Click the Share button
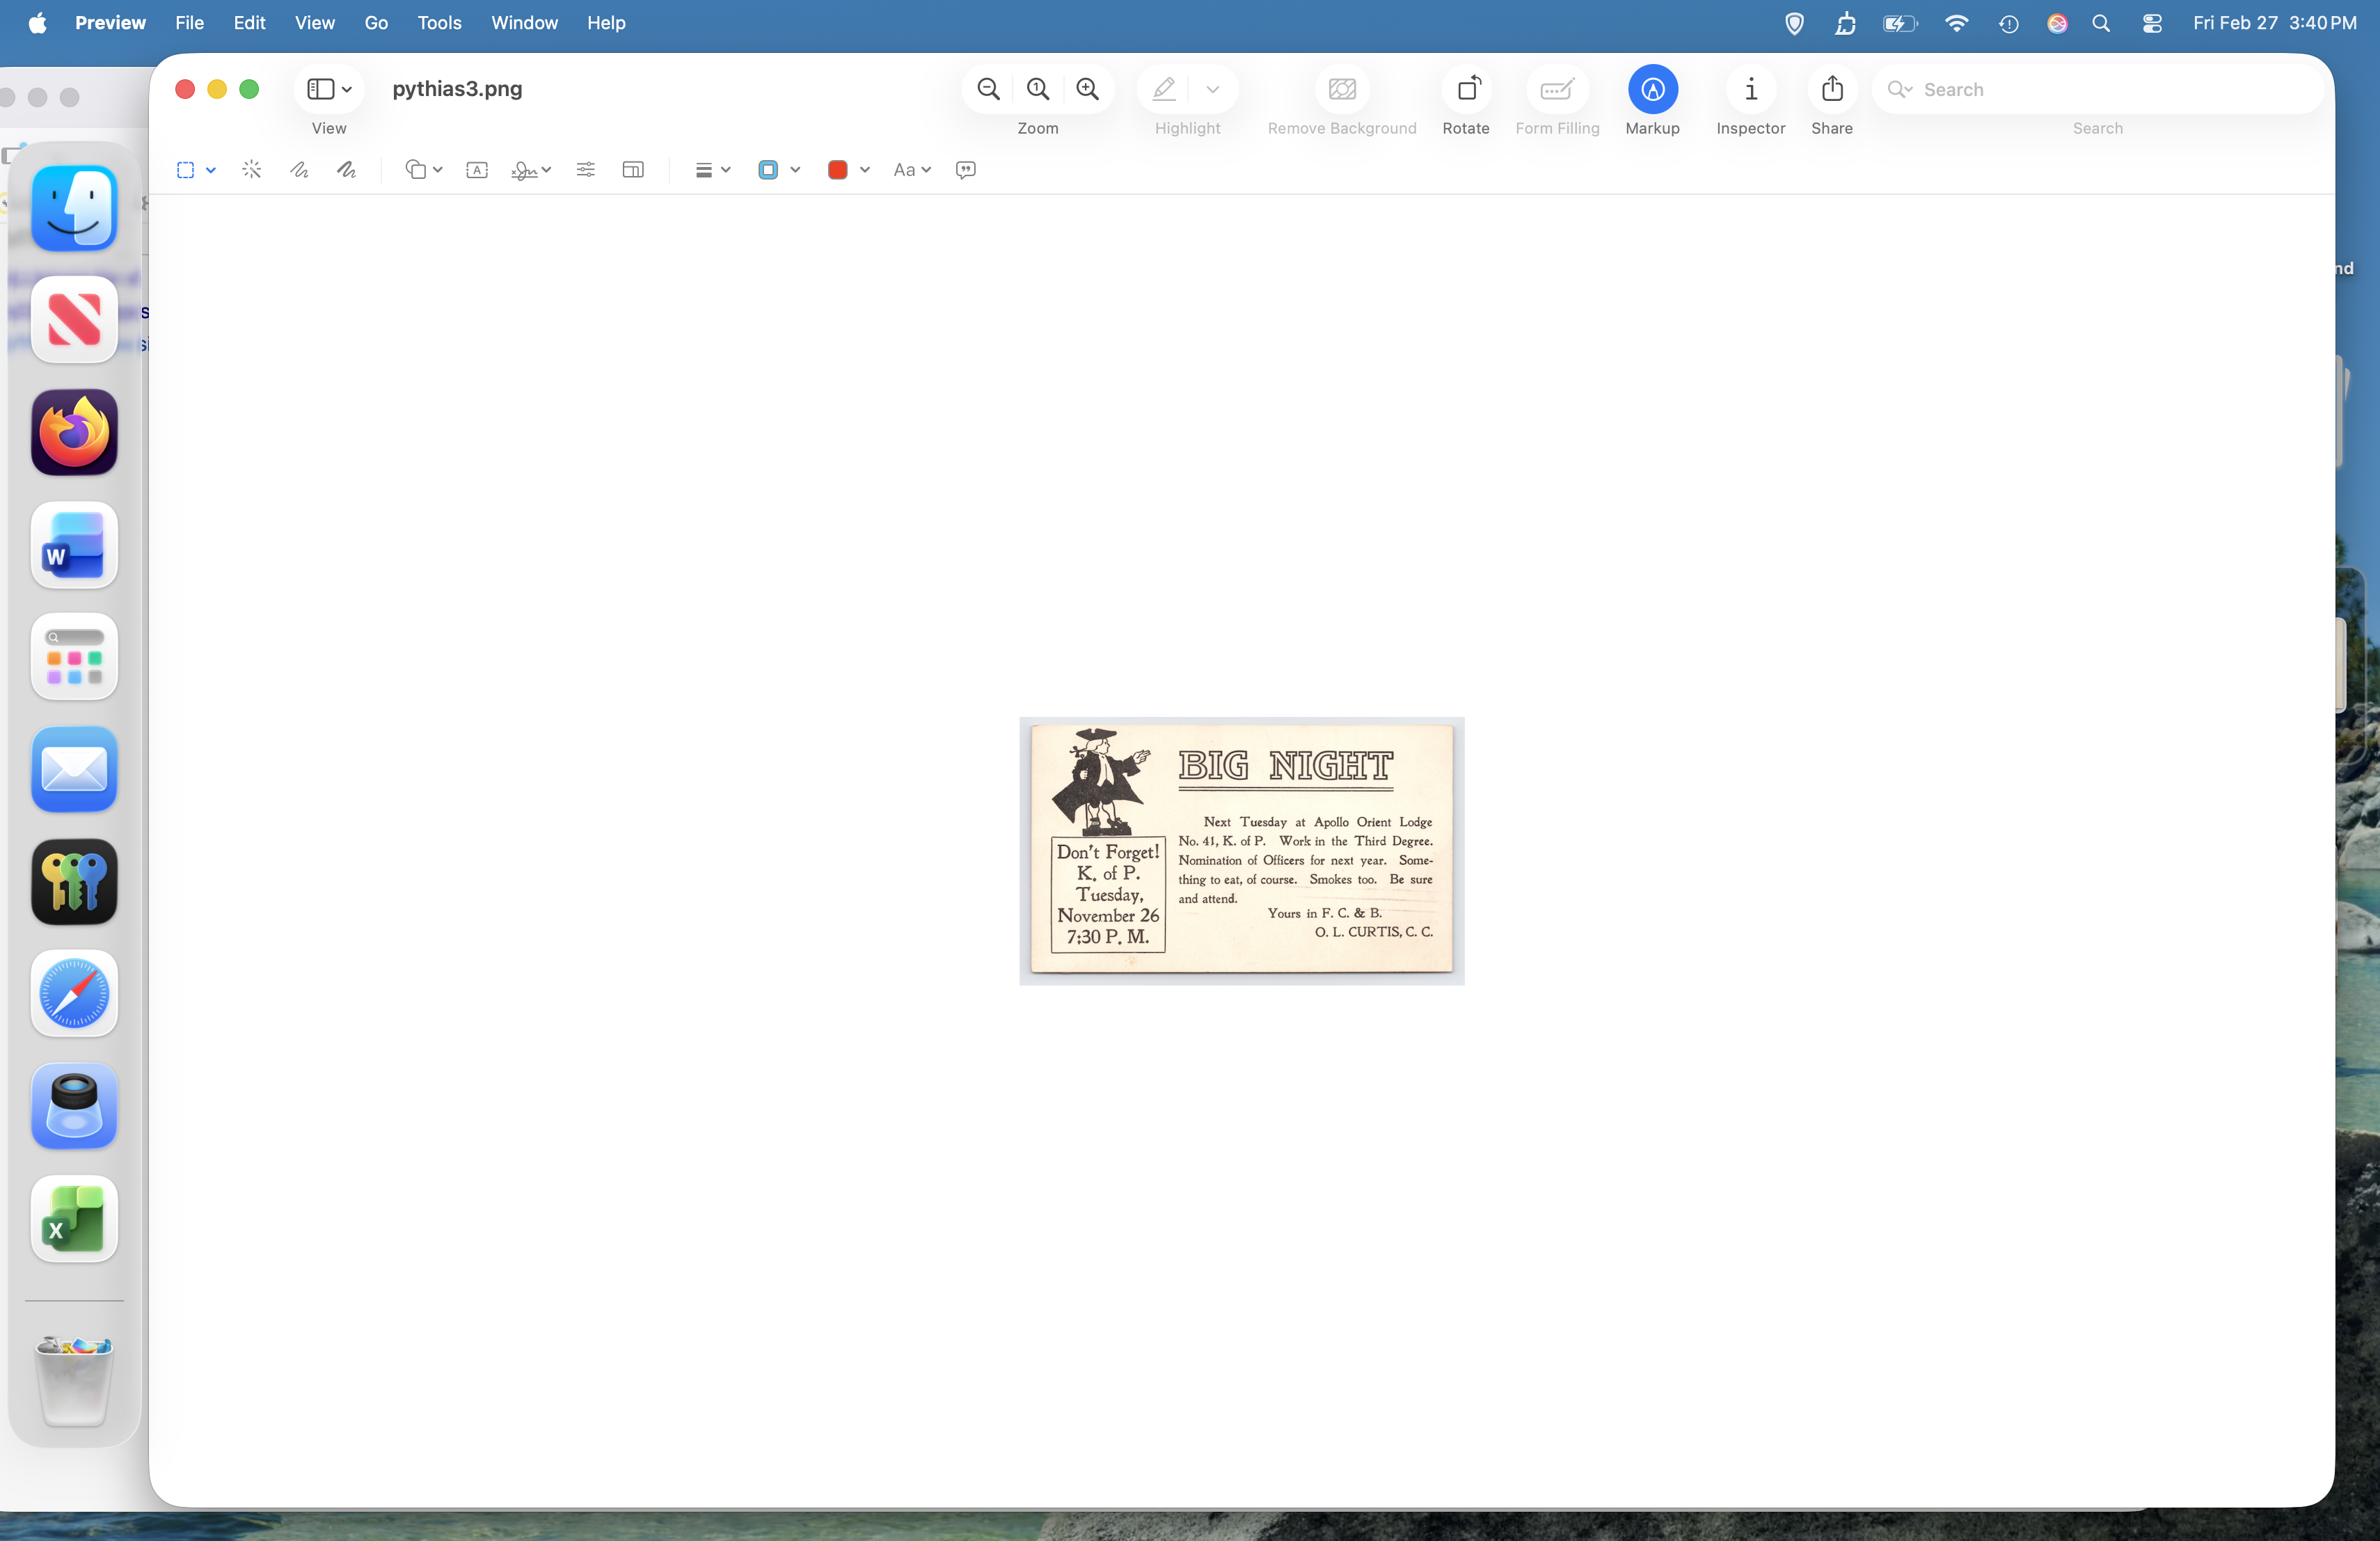The width and height of the screenshot is (2380, 1541). [1831, 90]
